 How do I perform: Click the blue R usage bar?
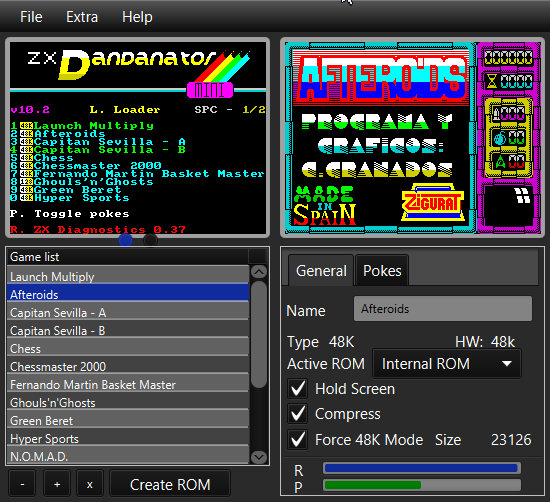point(422,468)
